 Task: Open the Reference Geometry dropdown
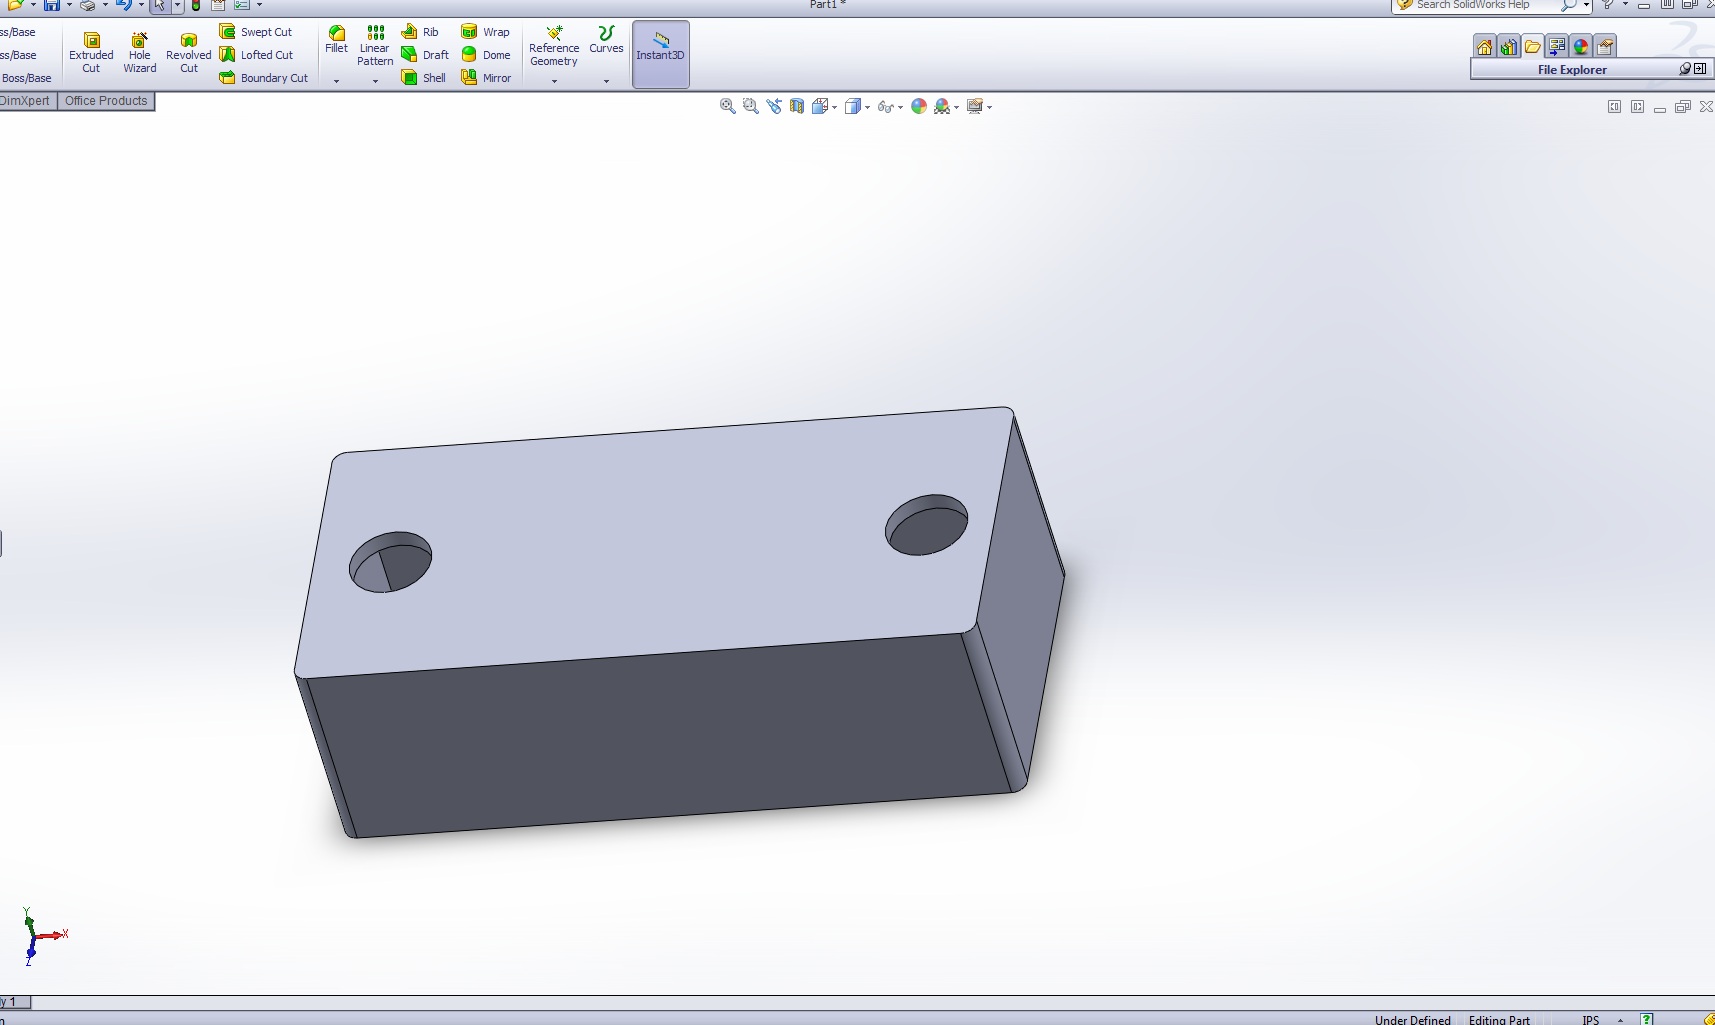(554, 81)
